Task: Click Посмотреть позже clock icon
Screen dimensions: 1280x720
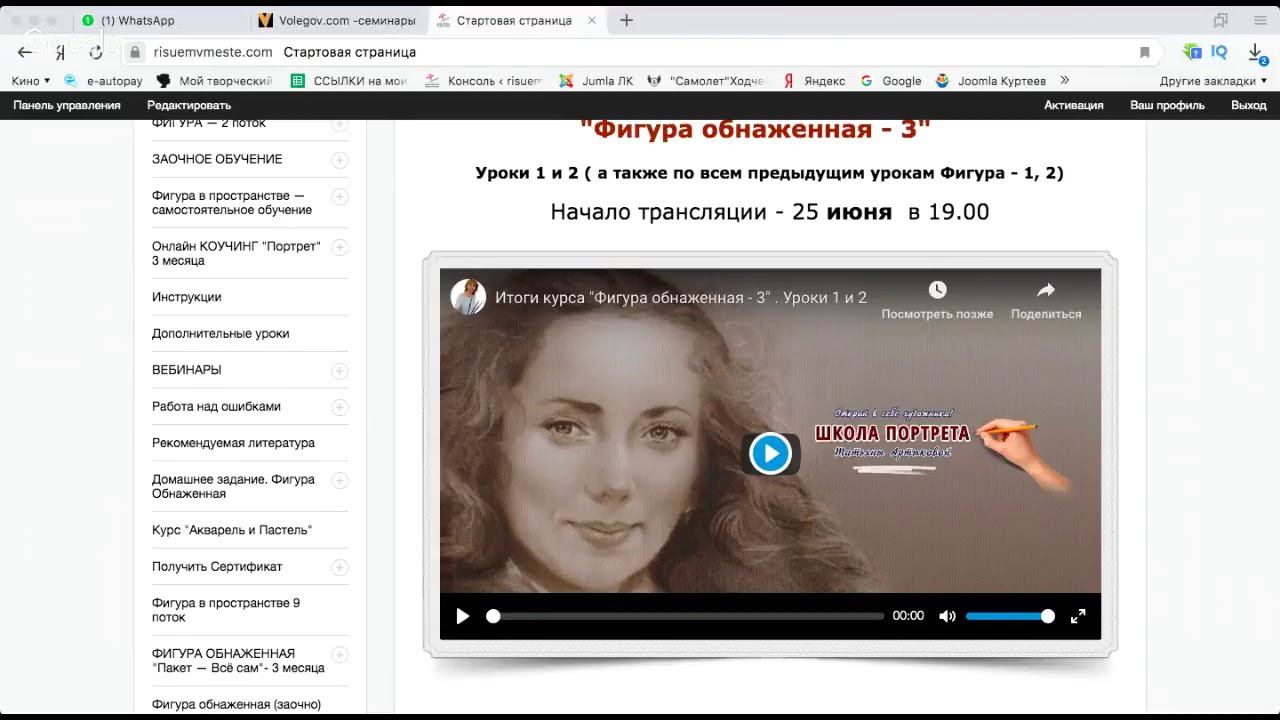Action: [x=937, y=290]
